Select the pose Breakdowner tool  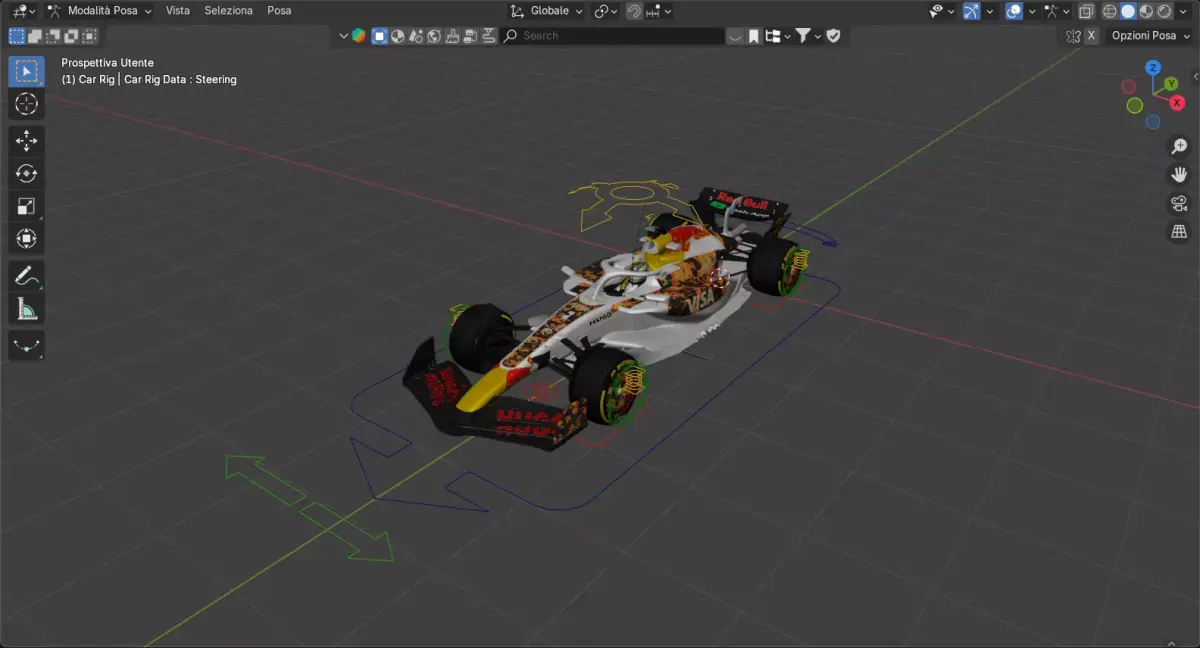(27, 346)
